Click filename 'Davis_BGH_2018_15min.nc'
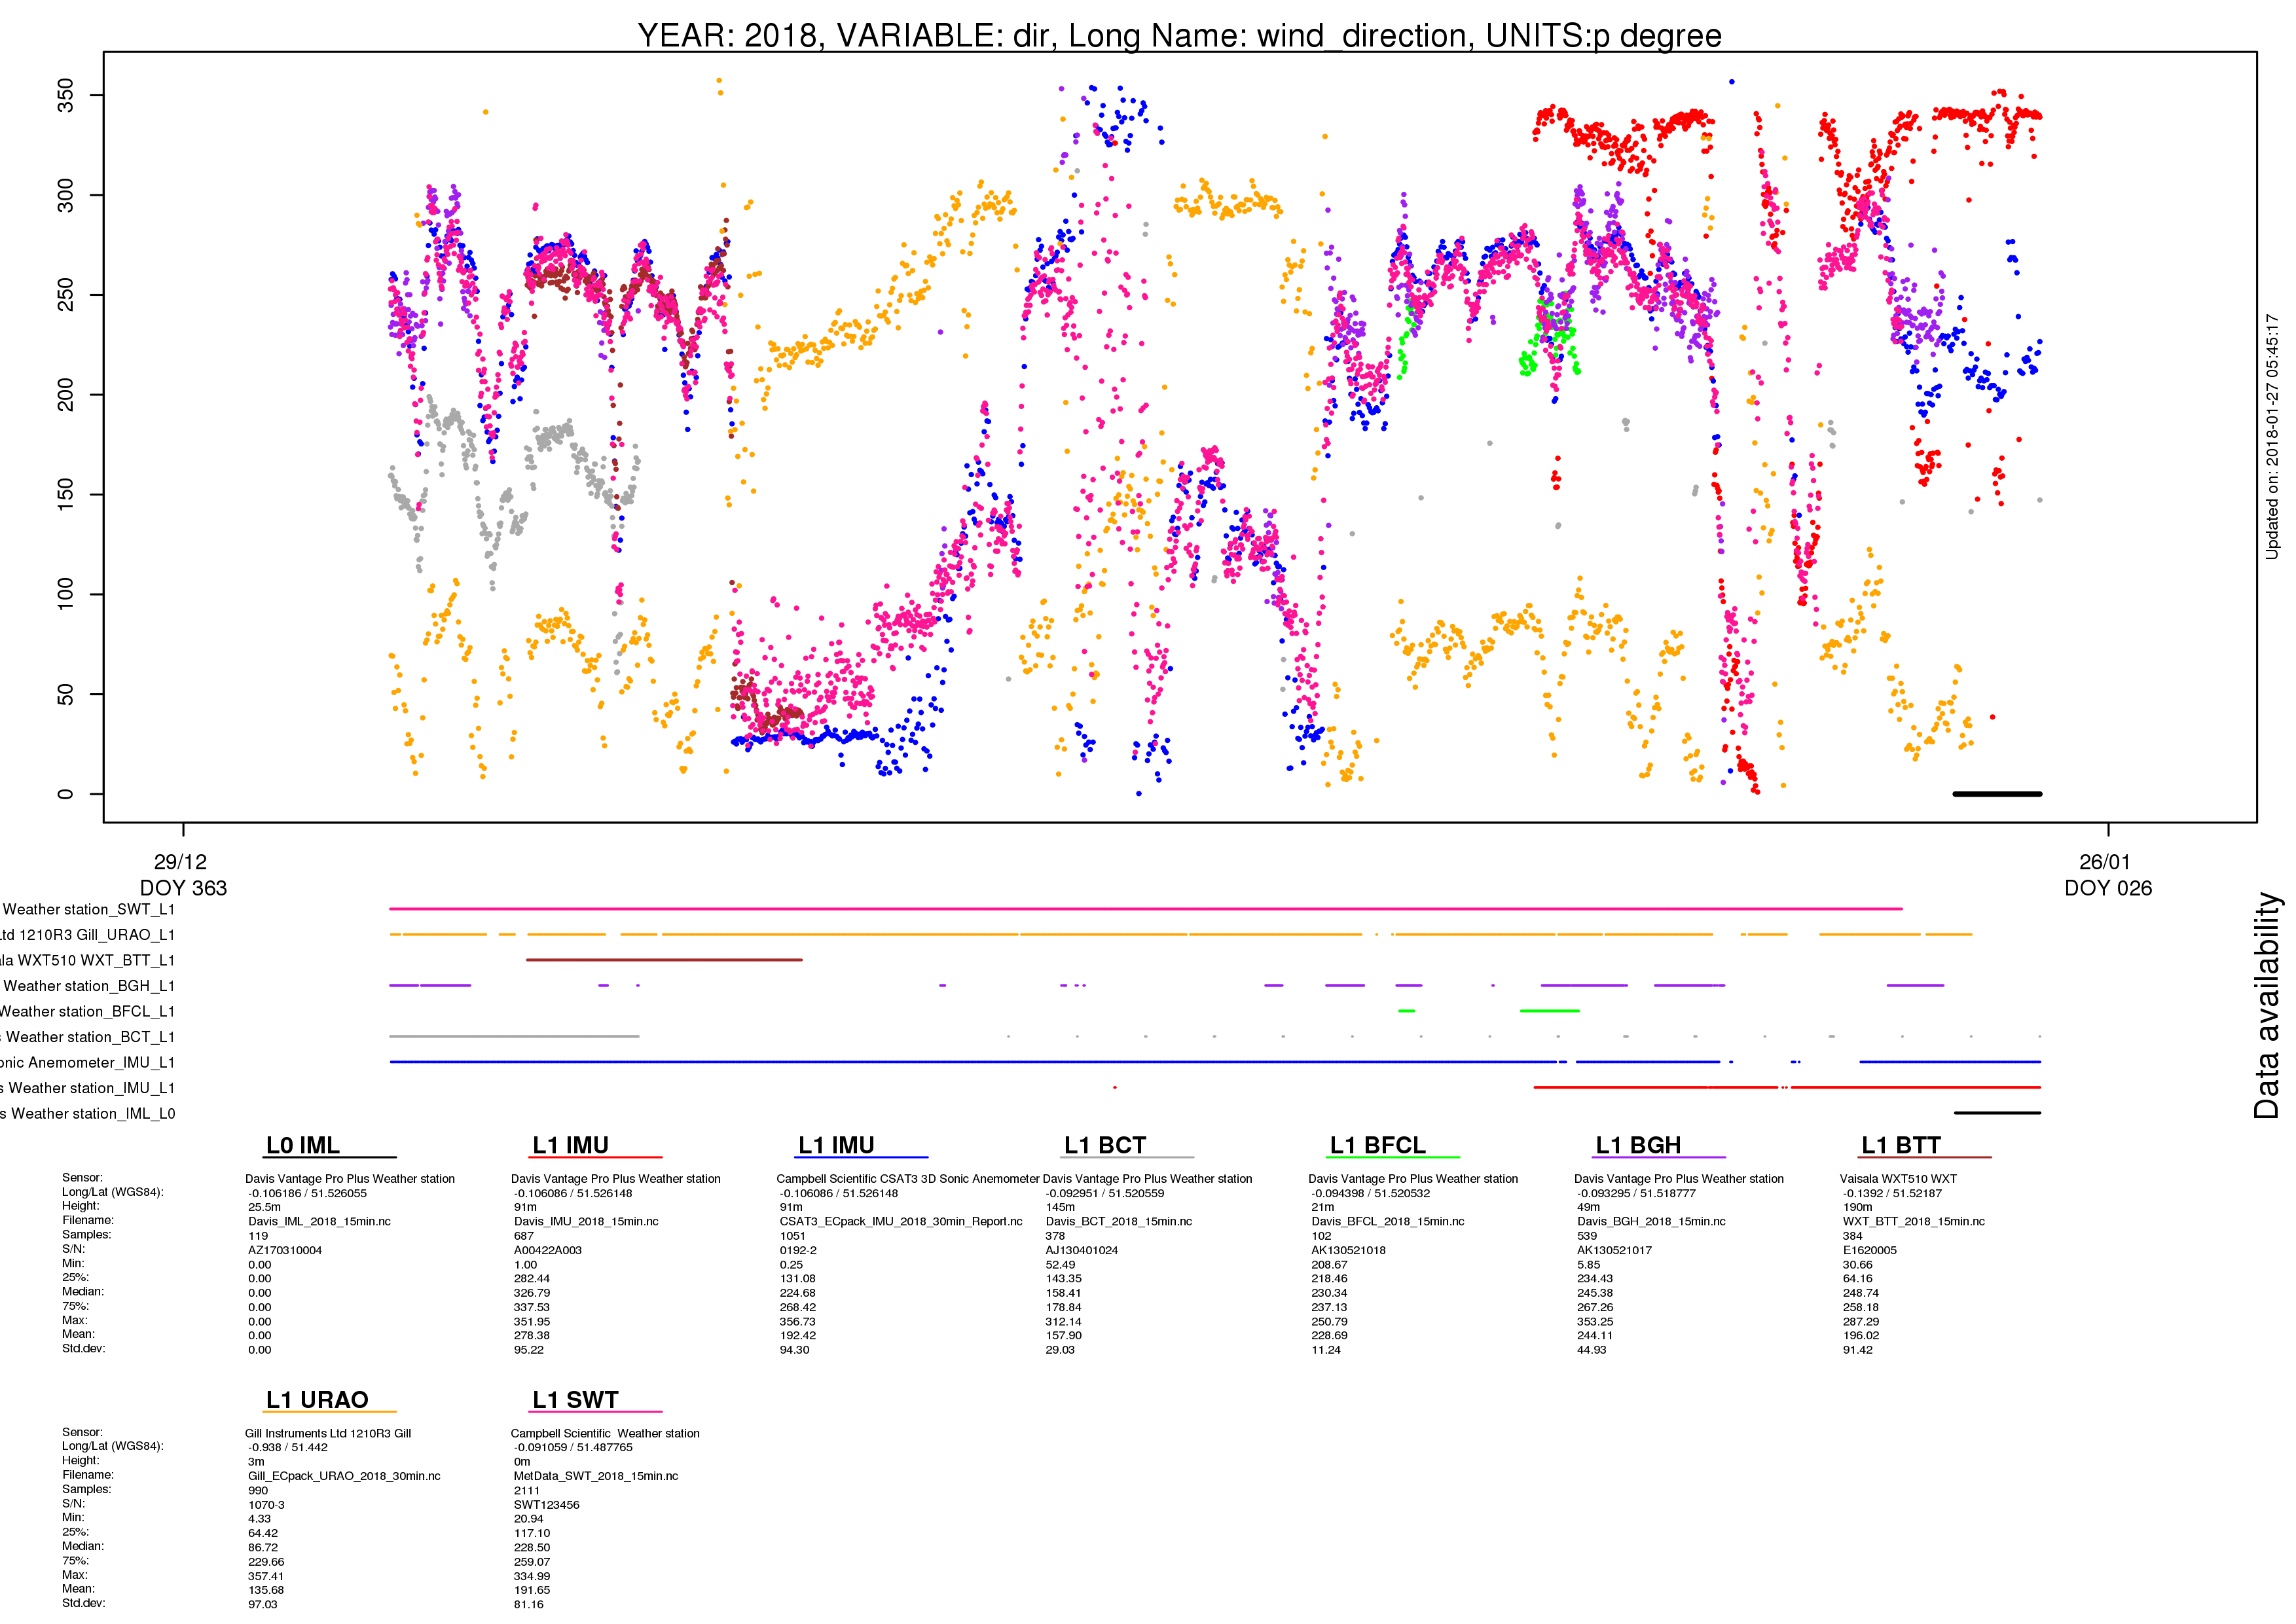Screen dimensions: 2296x1624 click(x=1651, y=1222)
